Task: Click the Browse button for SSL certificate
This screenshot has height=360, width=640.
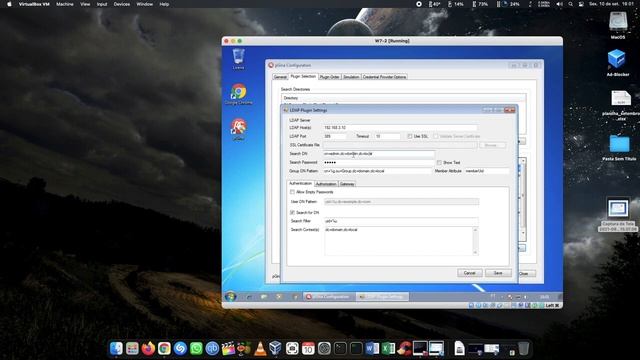Action: point(492,145)
